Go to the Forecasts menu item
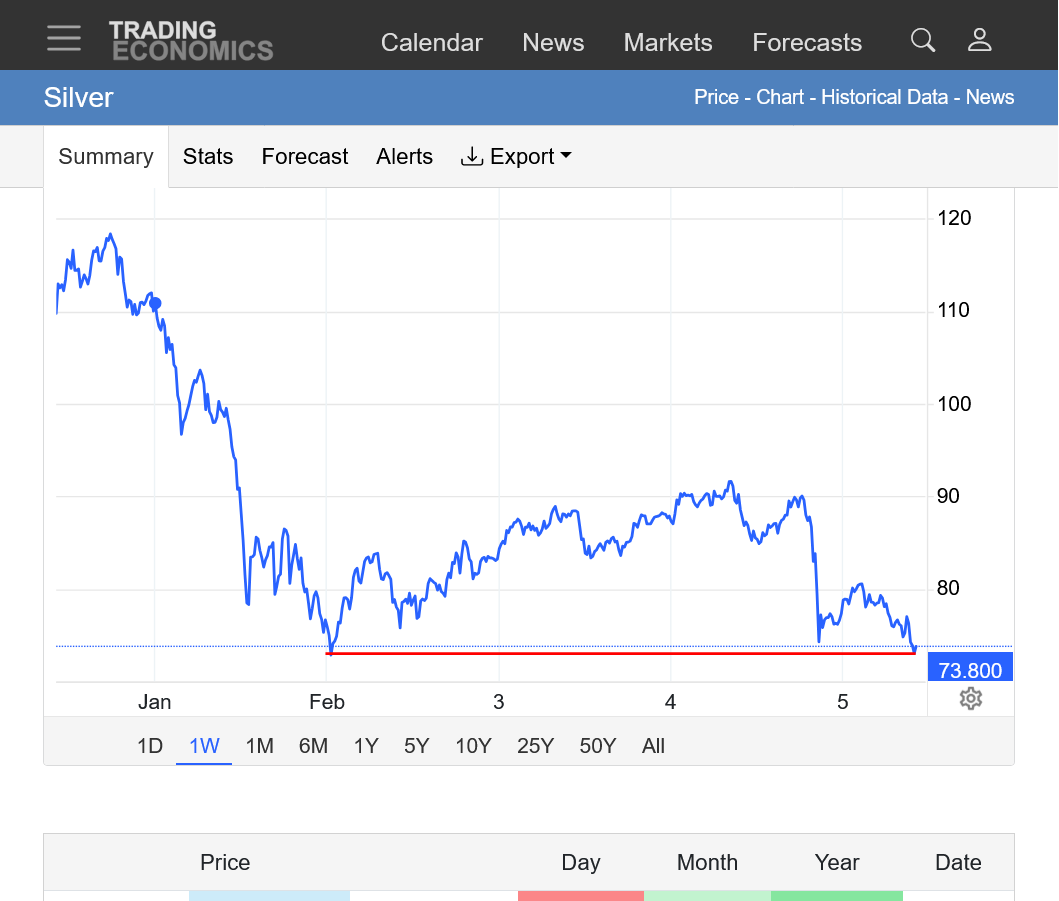 tap(807, 43)
